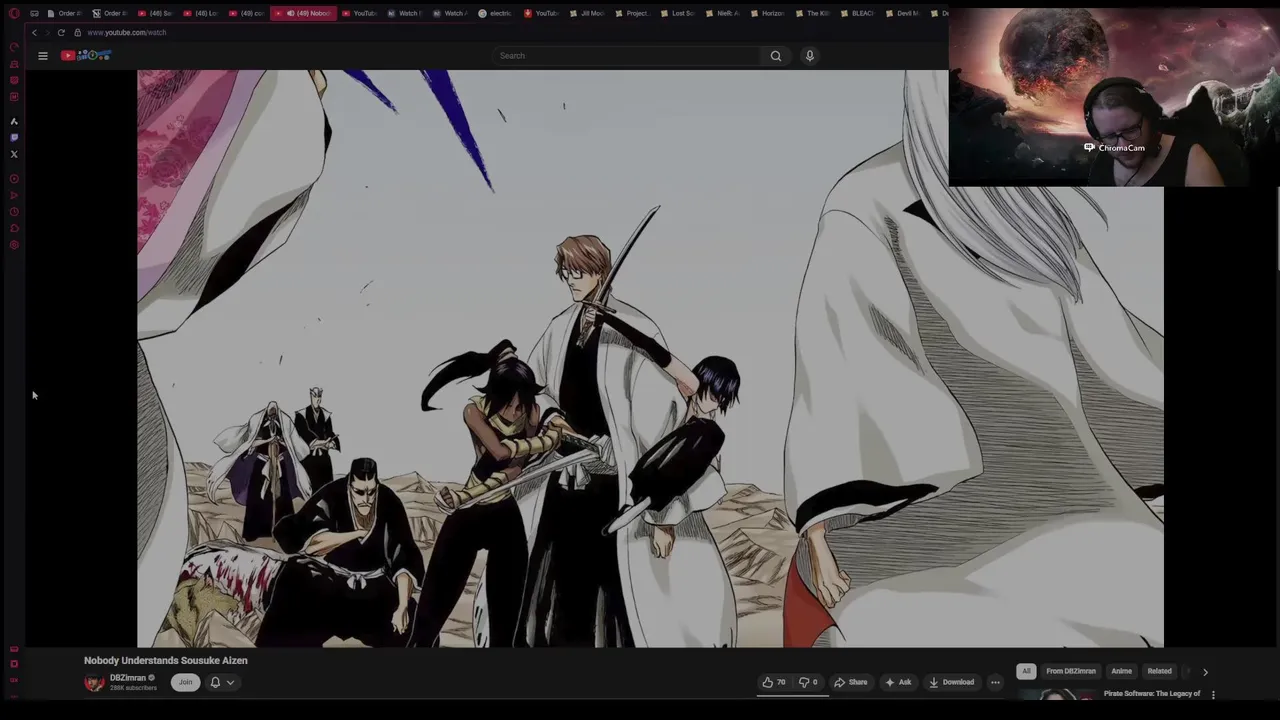1280x720 pixels.
Task: Open options for 'Pirate Software' suggested video
Action: [1213, 694]
